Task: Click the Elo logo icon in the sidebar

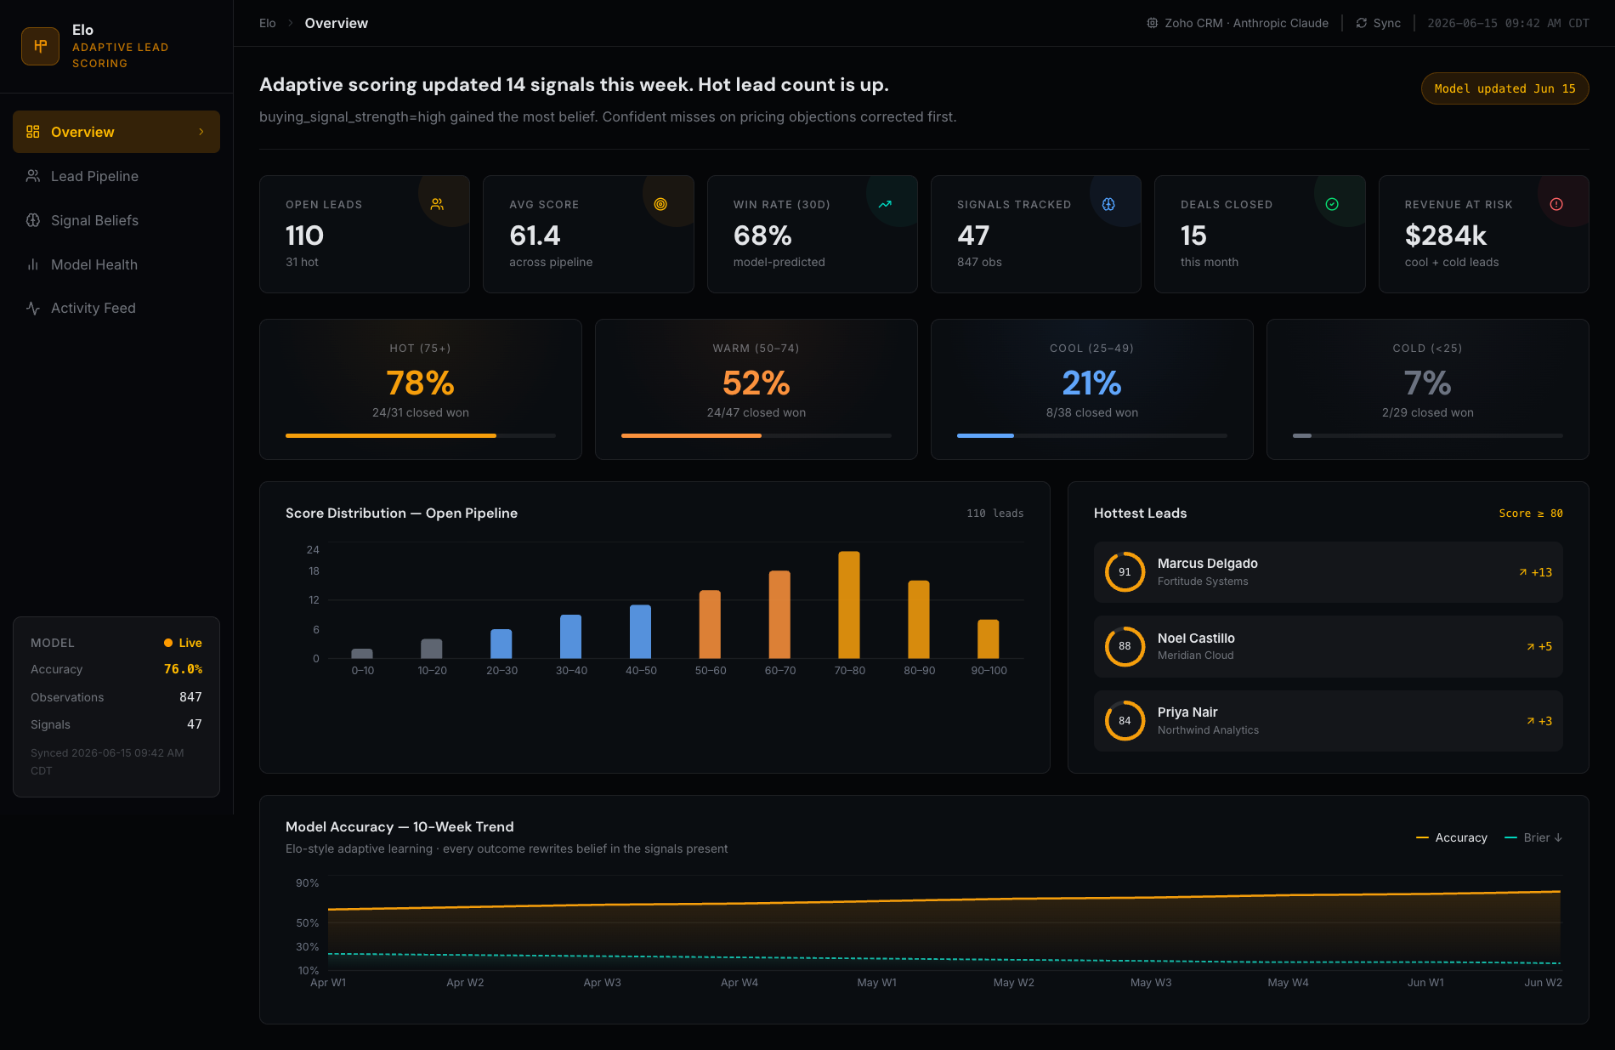Action: tap(40, 46)
